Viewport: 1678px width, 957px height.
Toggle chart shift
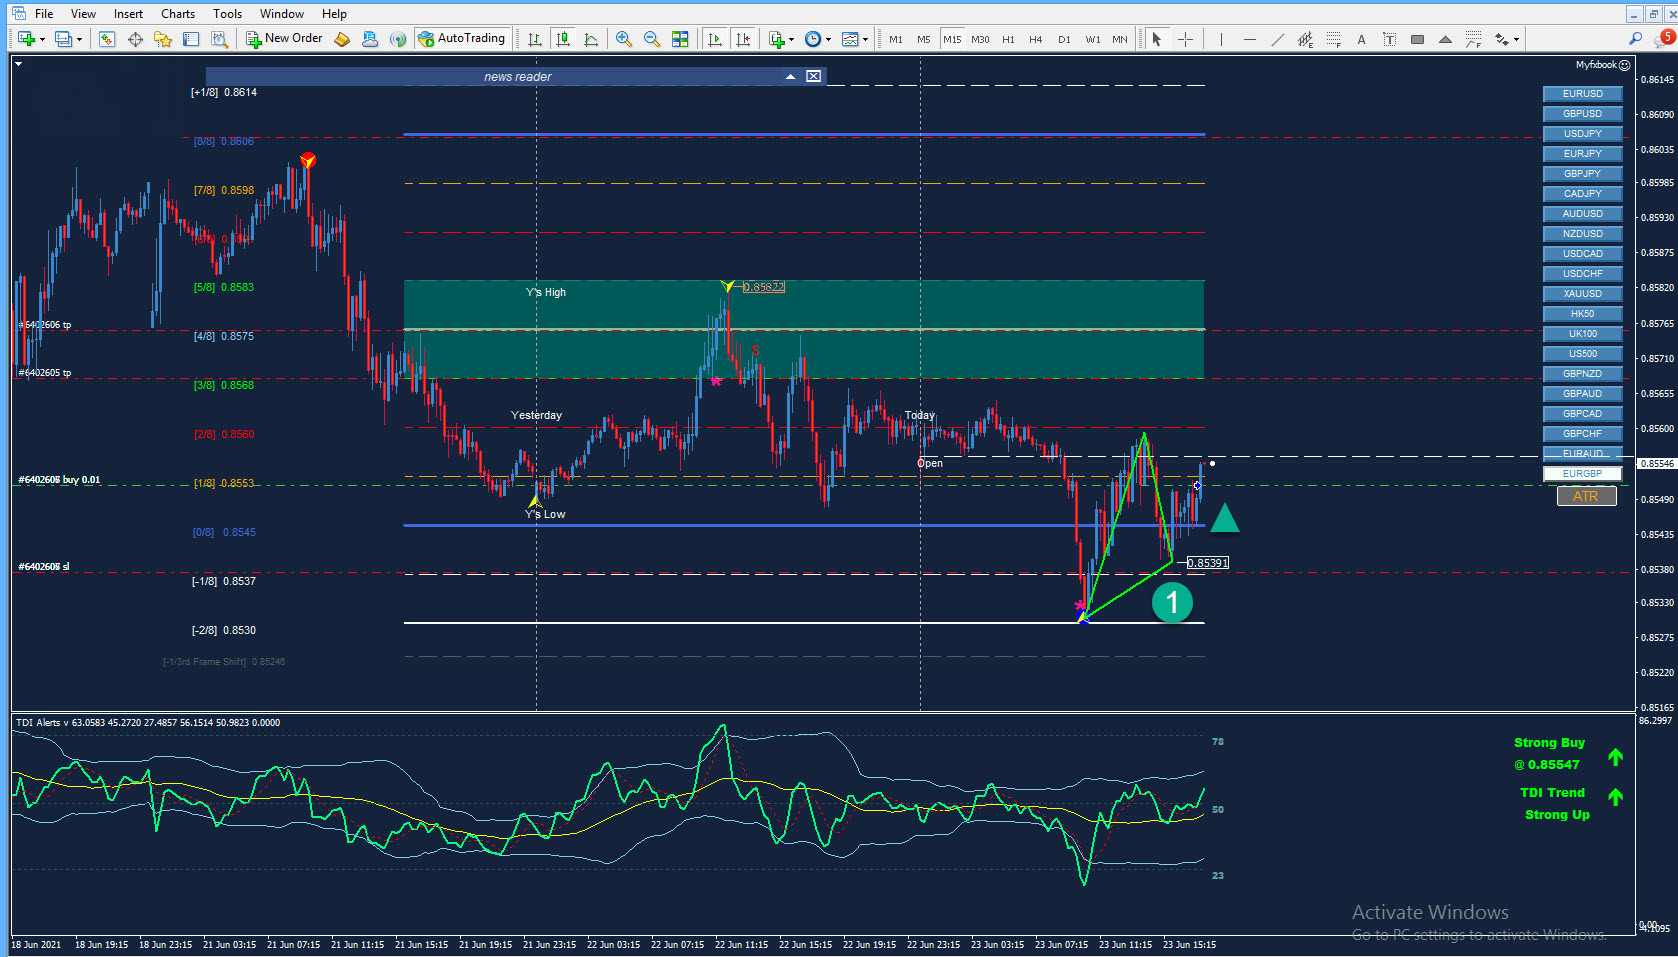click(x=742, y=39)
